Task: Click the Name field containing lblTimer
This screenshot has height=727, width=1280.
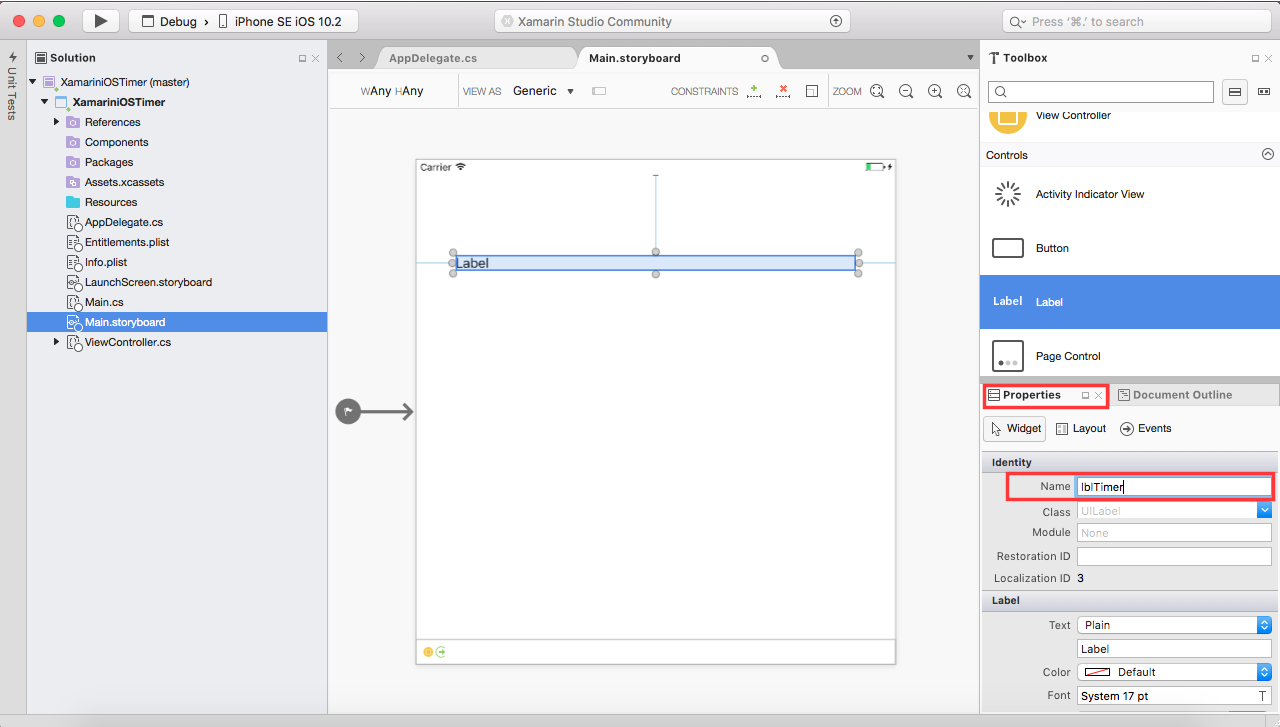Action: 1172,486
